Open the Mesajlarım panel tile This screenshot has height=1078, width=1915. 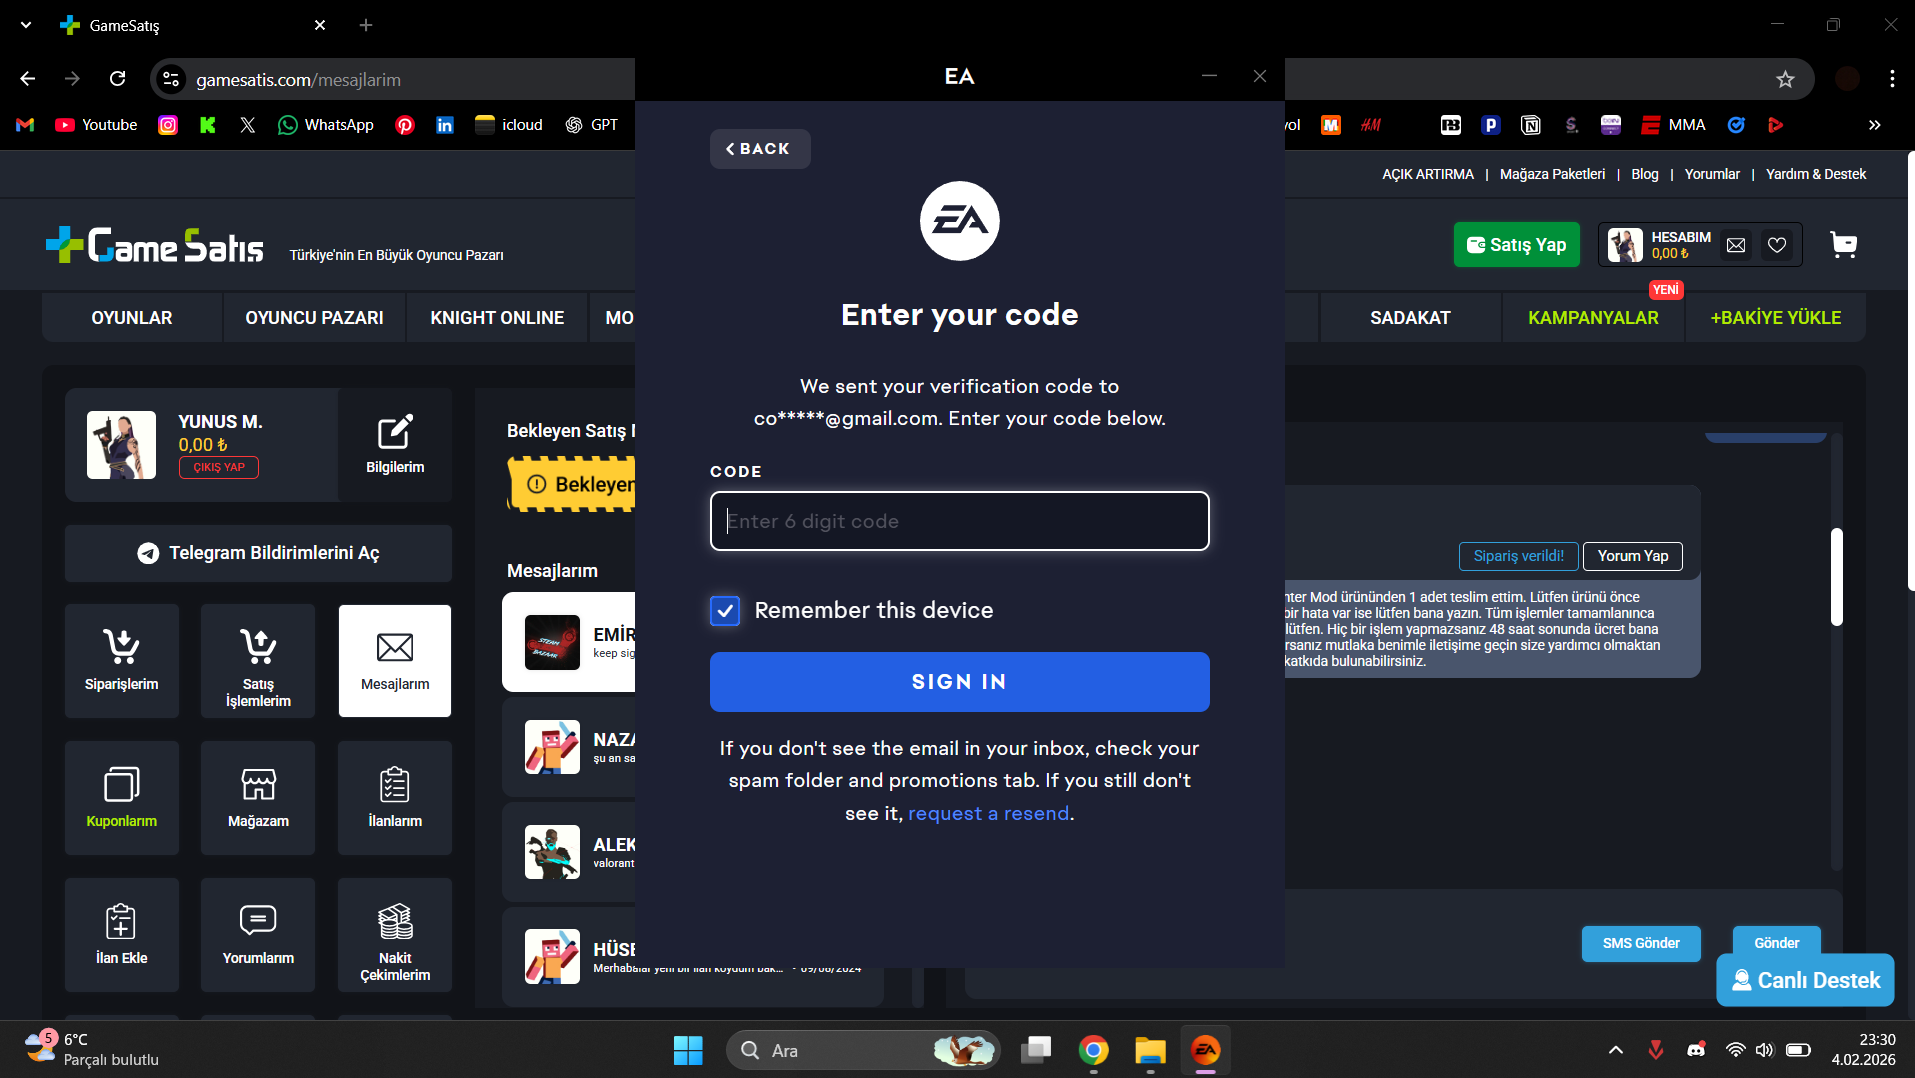pyautogui.click(x=395, y=661)
